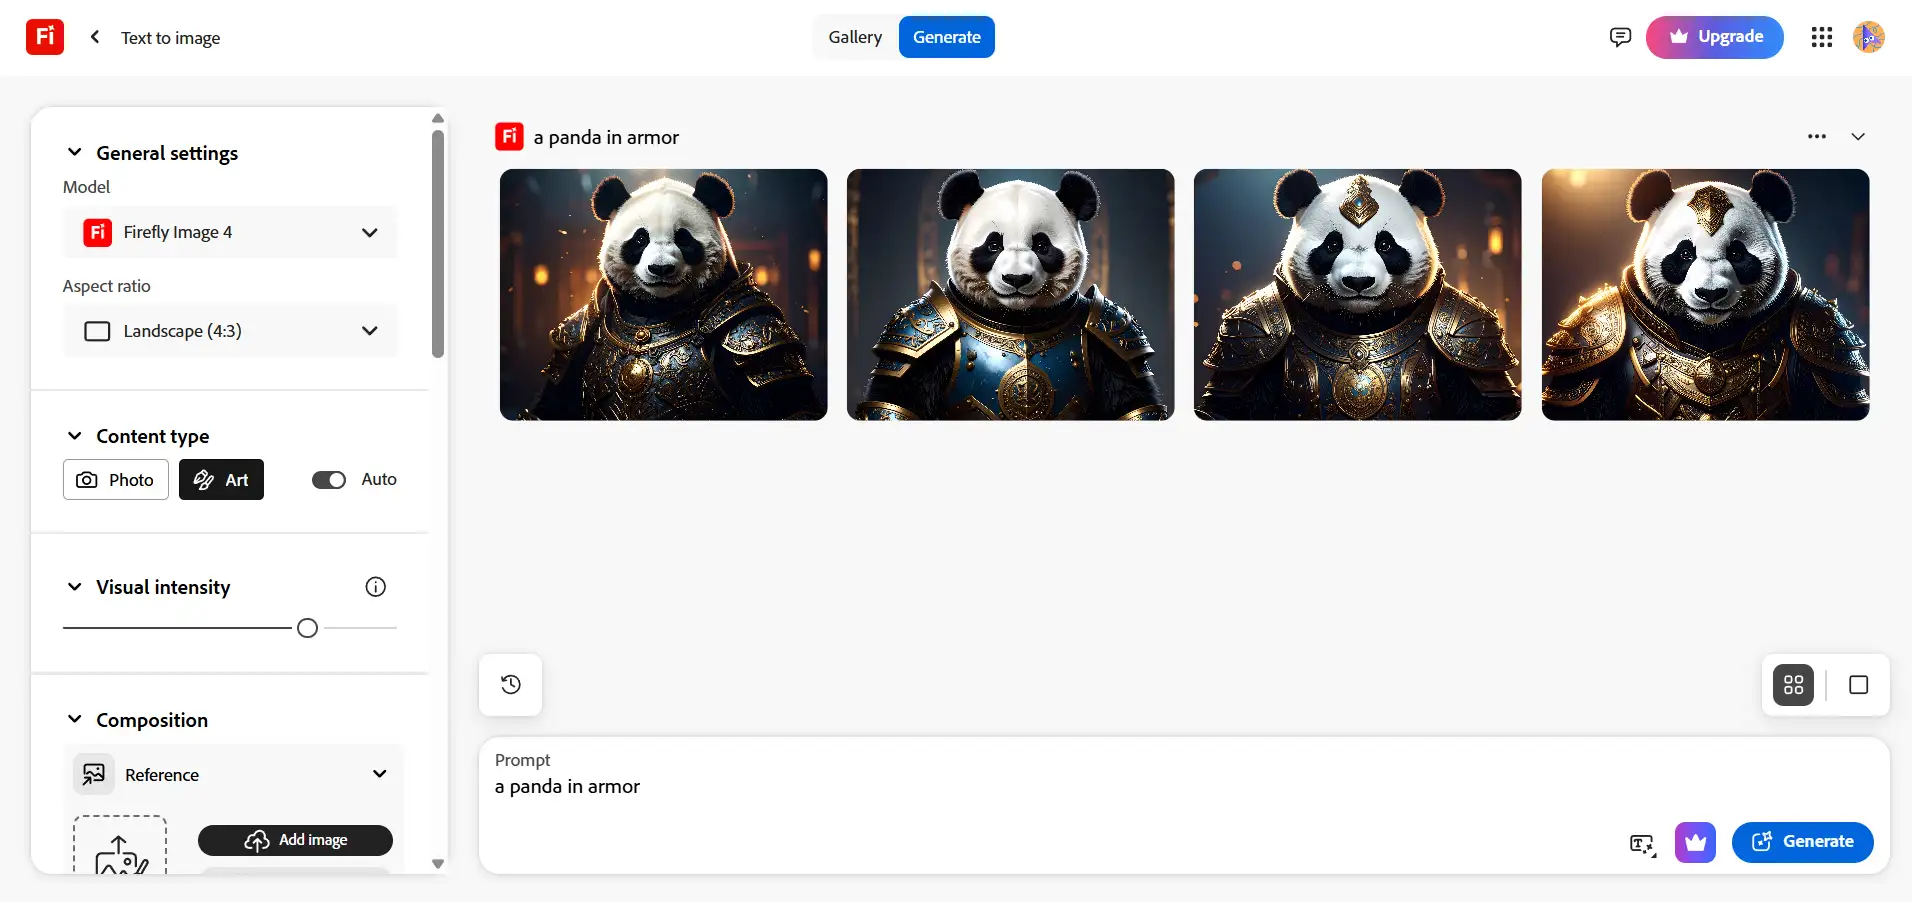Viewport: 1912px width, 902px height.
Task: Collapse the Content type section
Action: pos(74,436)
